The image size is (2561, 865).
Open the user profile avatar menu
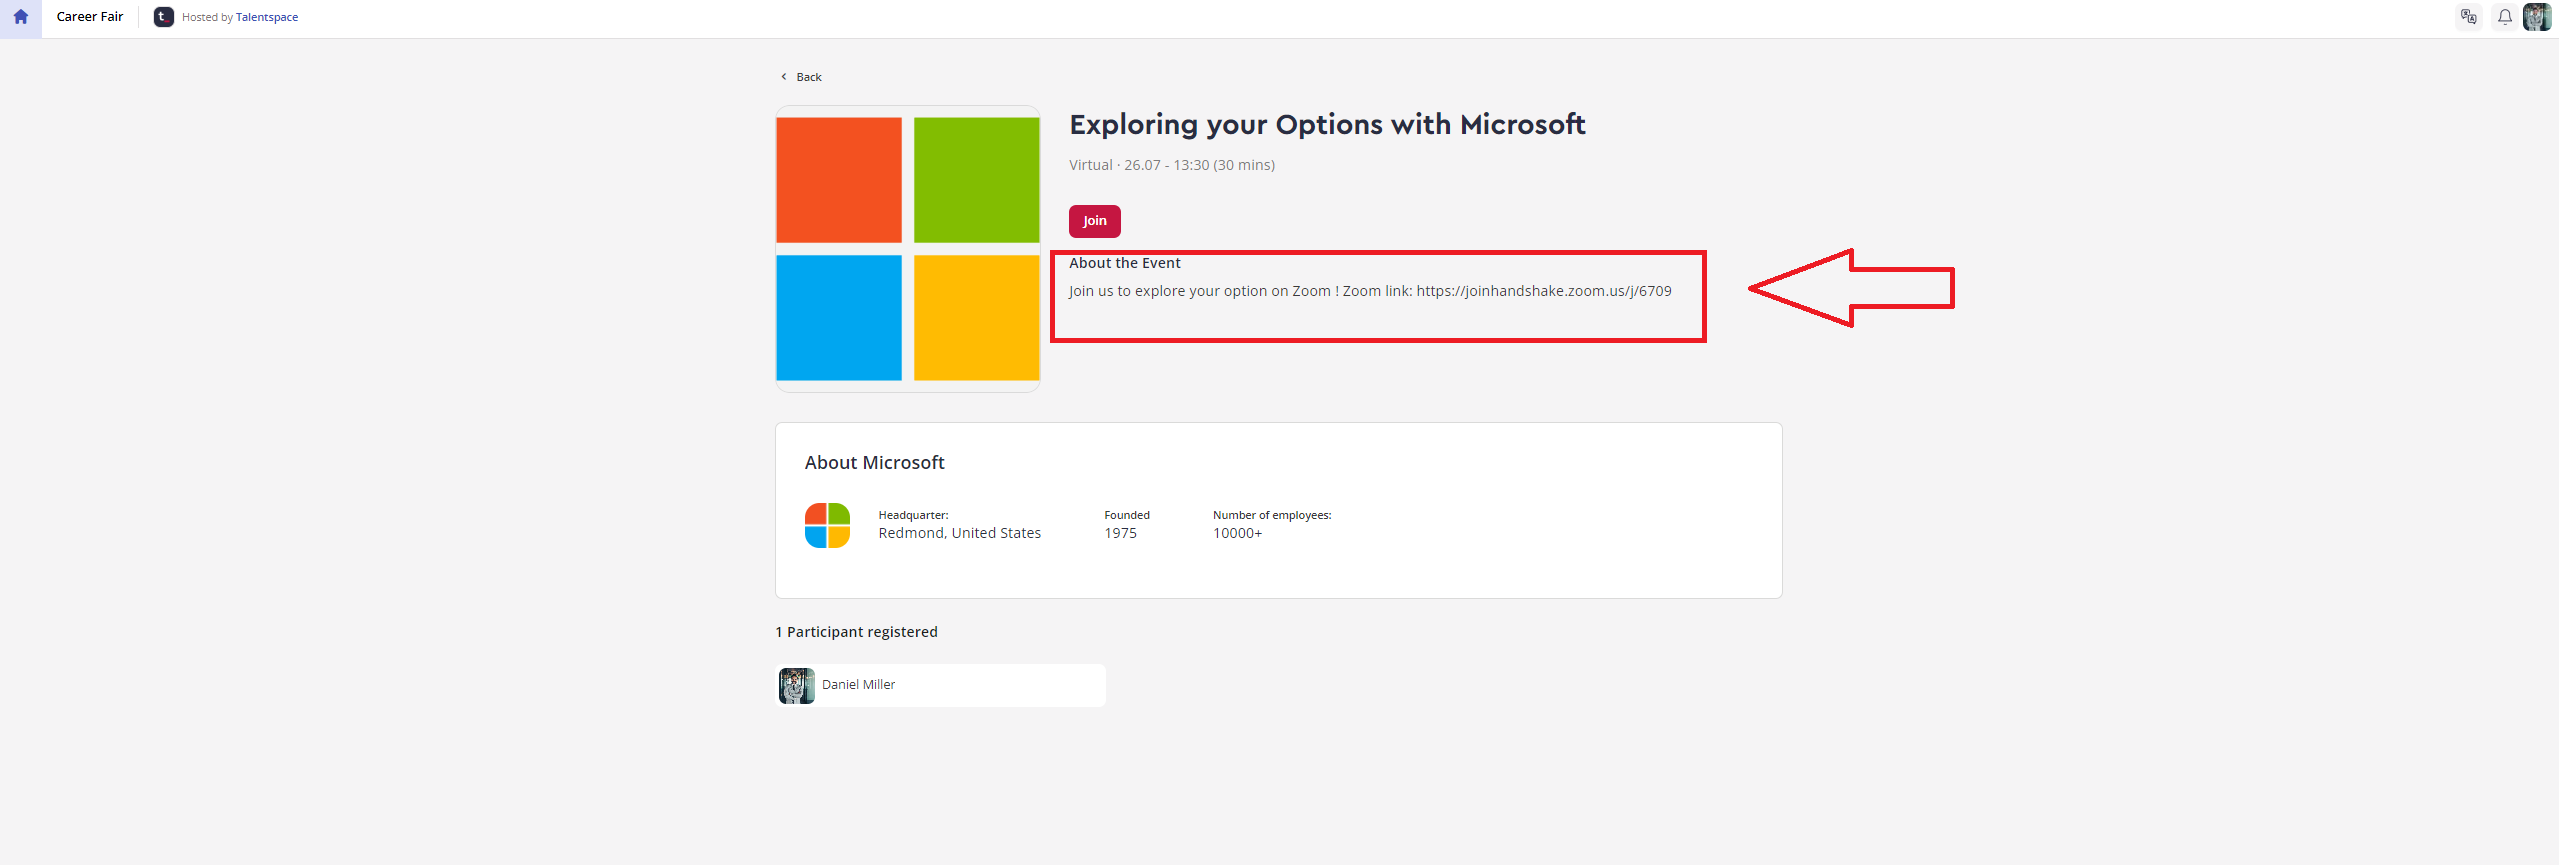[2537, 17]
